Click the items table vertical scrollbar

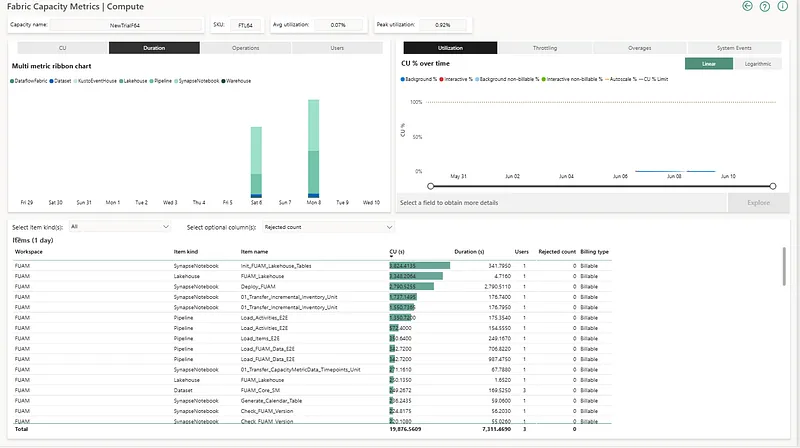pos(784,266)
